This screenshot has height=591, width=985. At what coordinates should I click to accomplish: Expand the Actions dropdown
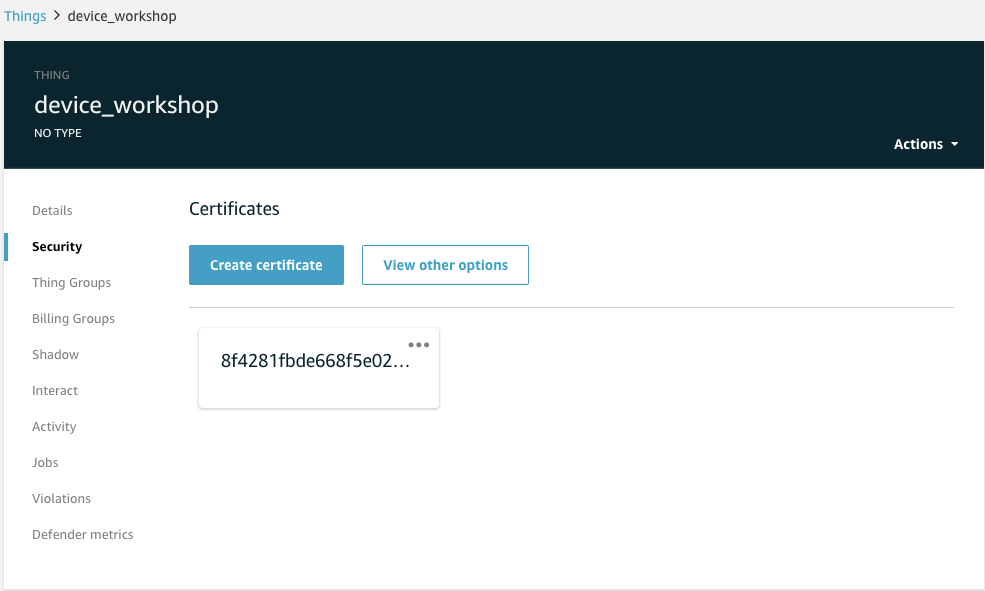[x=926, y=144]
